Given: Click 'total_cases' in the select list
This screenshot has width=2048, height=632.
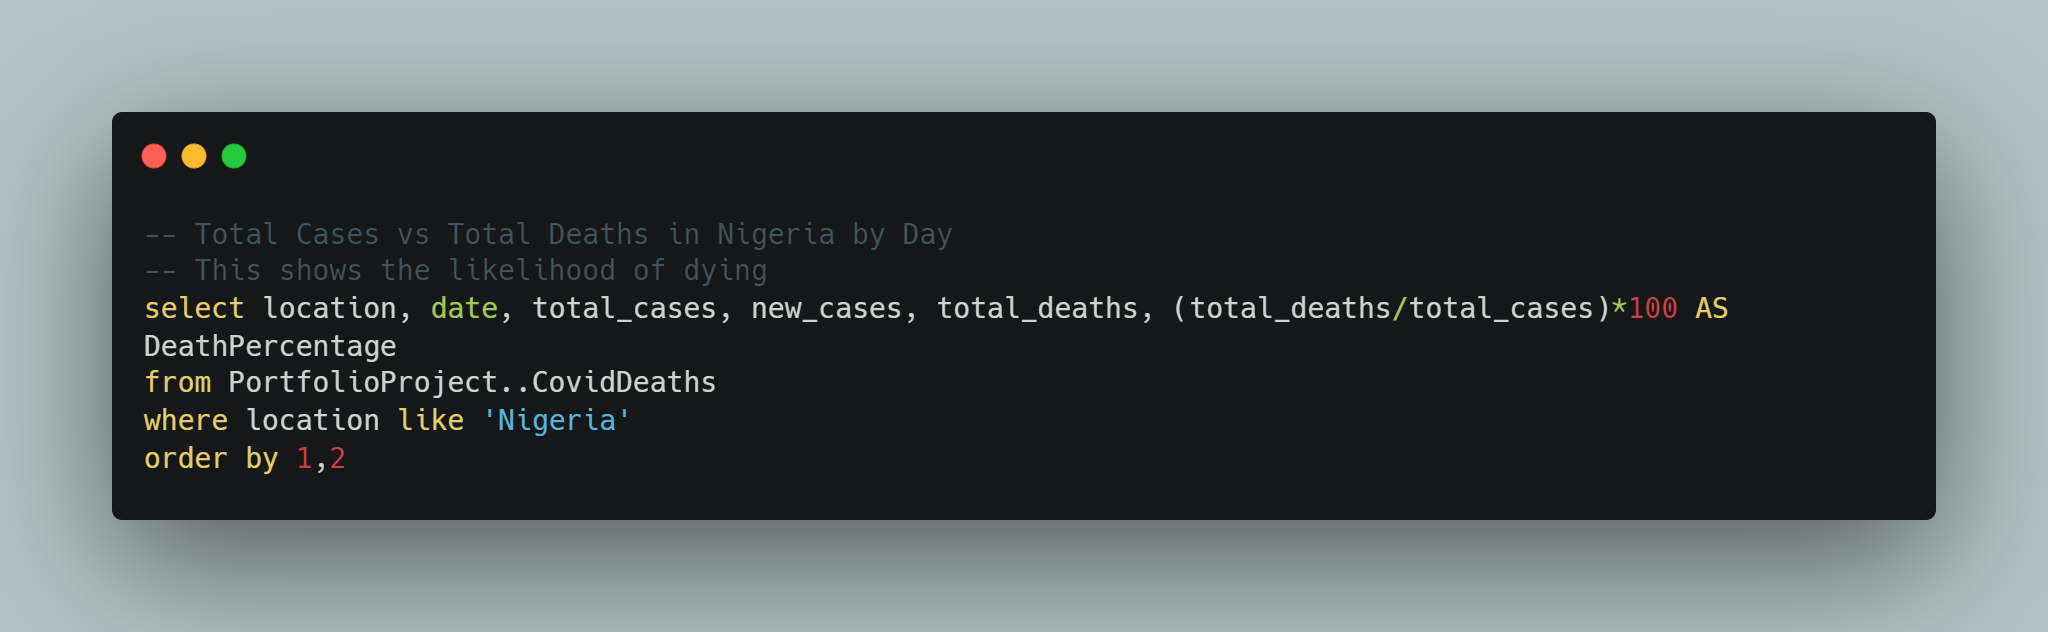Looking at the screenshot, I should (624, 308).
